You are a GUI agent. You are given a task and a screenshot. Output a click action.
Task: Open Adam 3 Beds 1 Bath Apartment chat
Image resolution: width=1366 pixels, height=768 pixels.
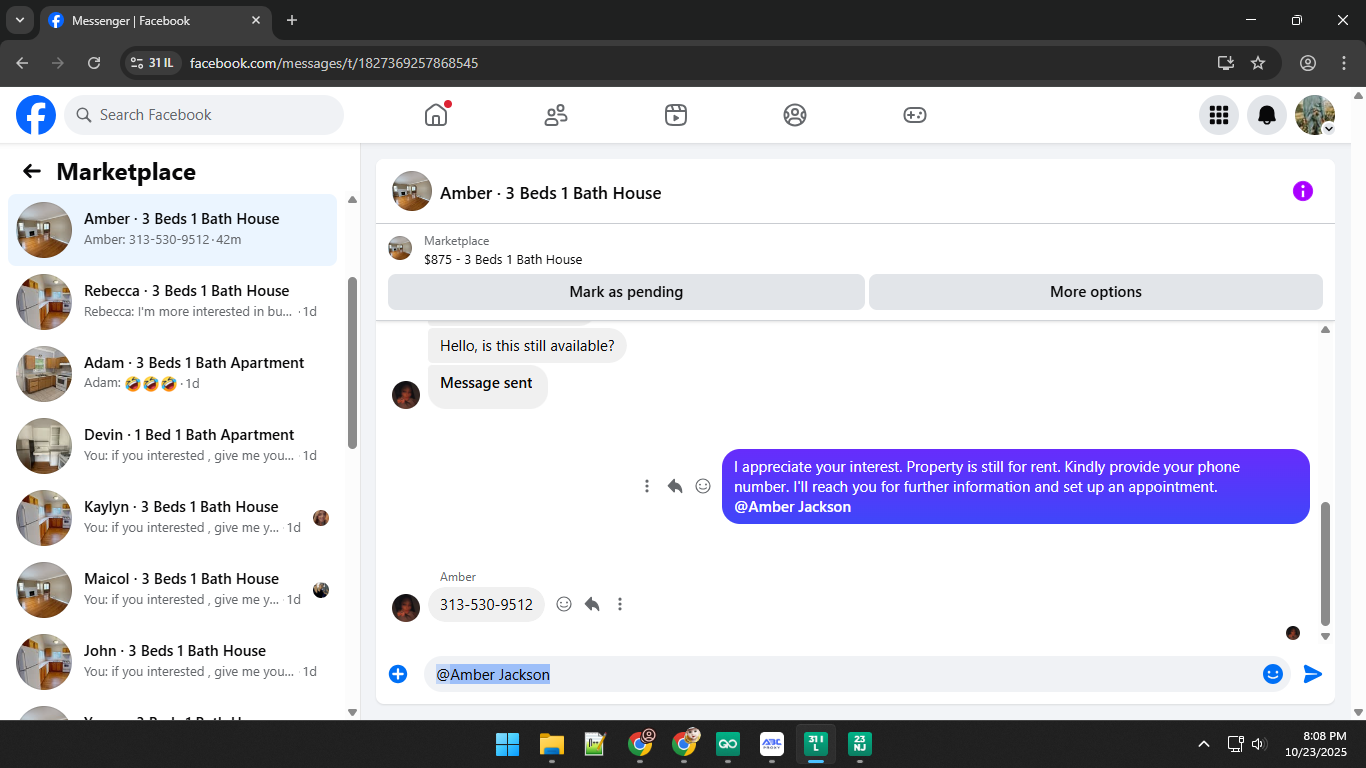pyautogui.click(x=172, y=374)
